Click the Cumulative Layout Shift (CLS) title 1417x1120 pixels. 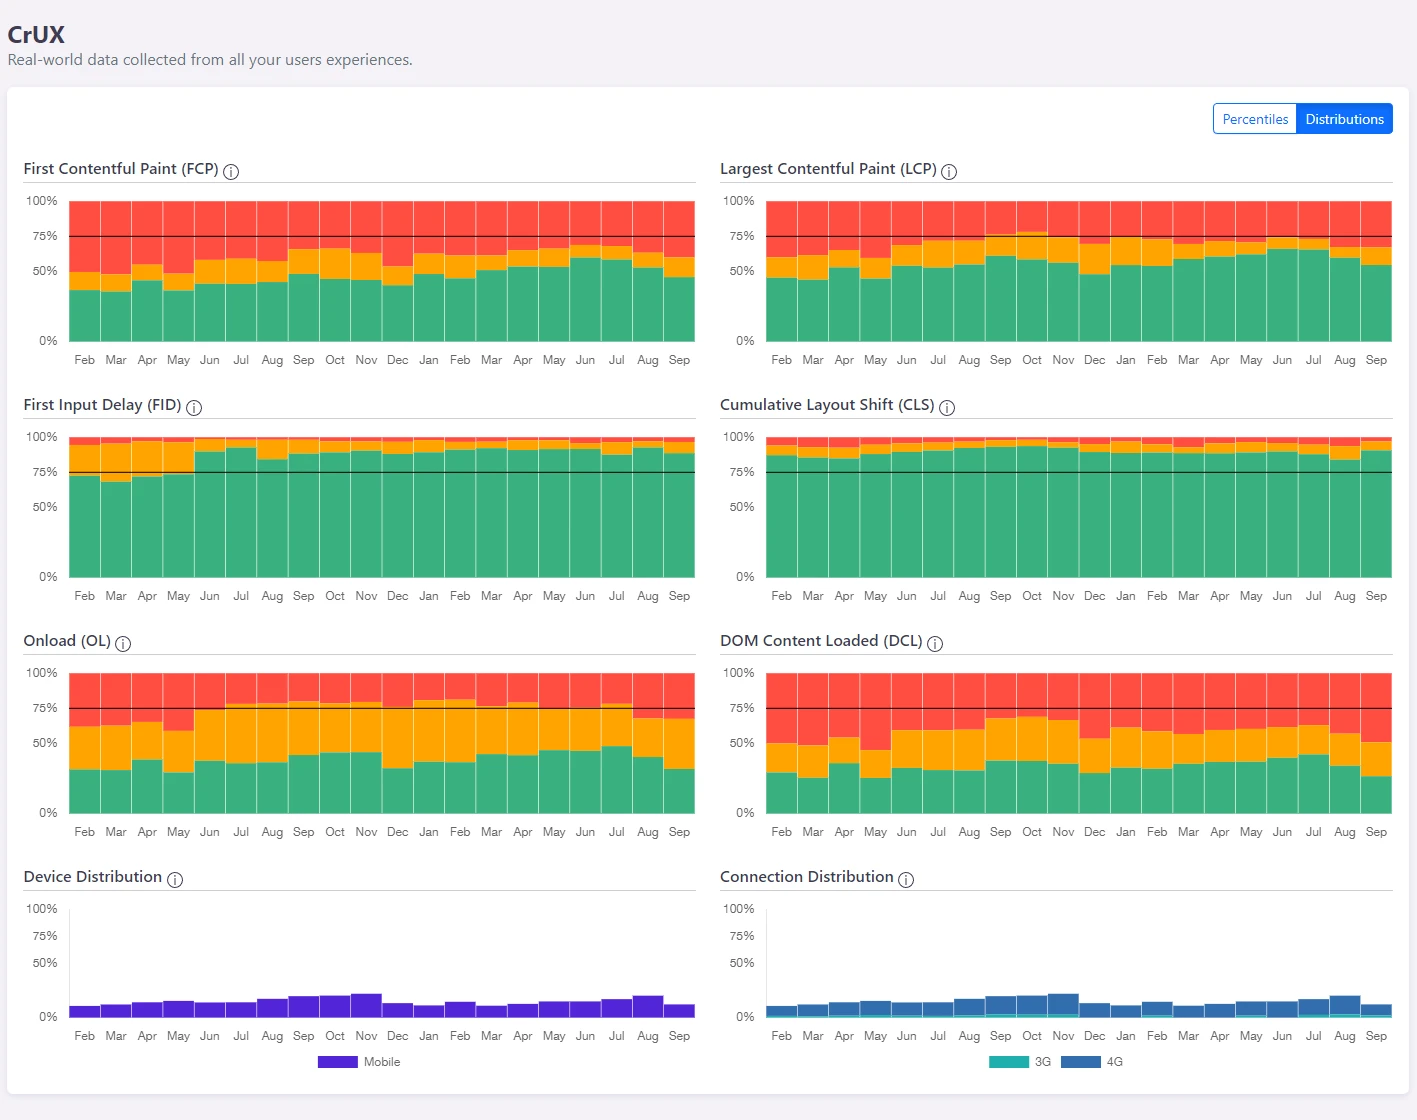coord(827,404)
